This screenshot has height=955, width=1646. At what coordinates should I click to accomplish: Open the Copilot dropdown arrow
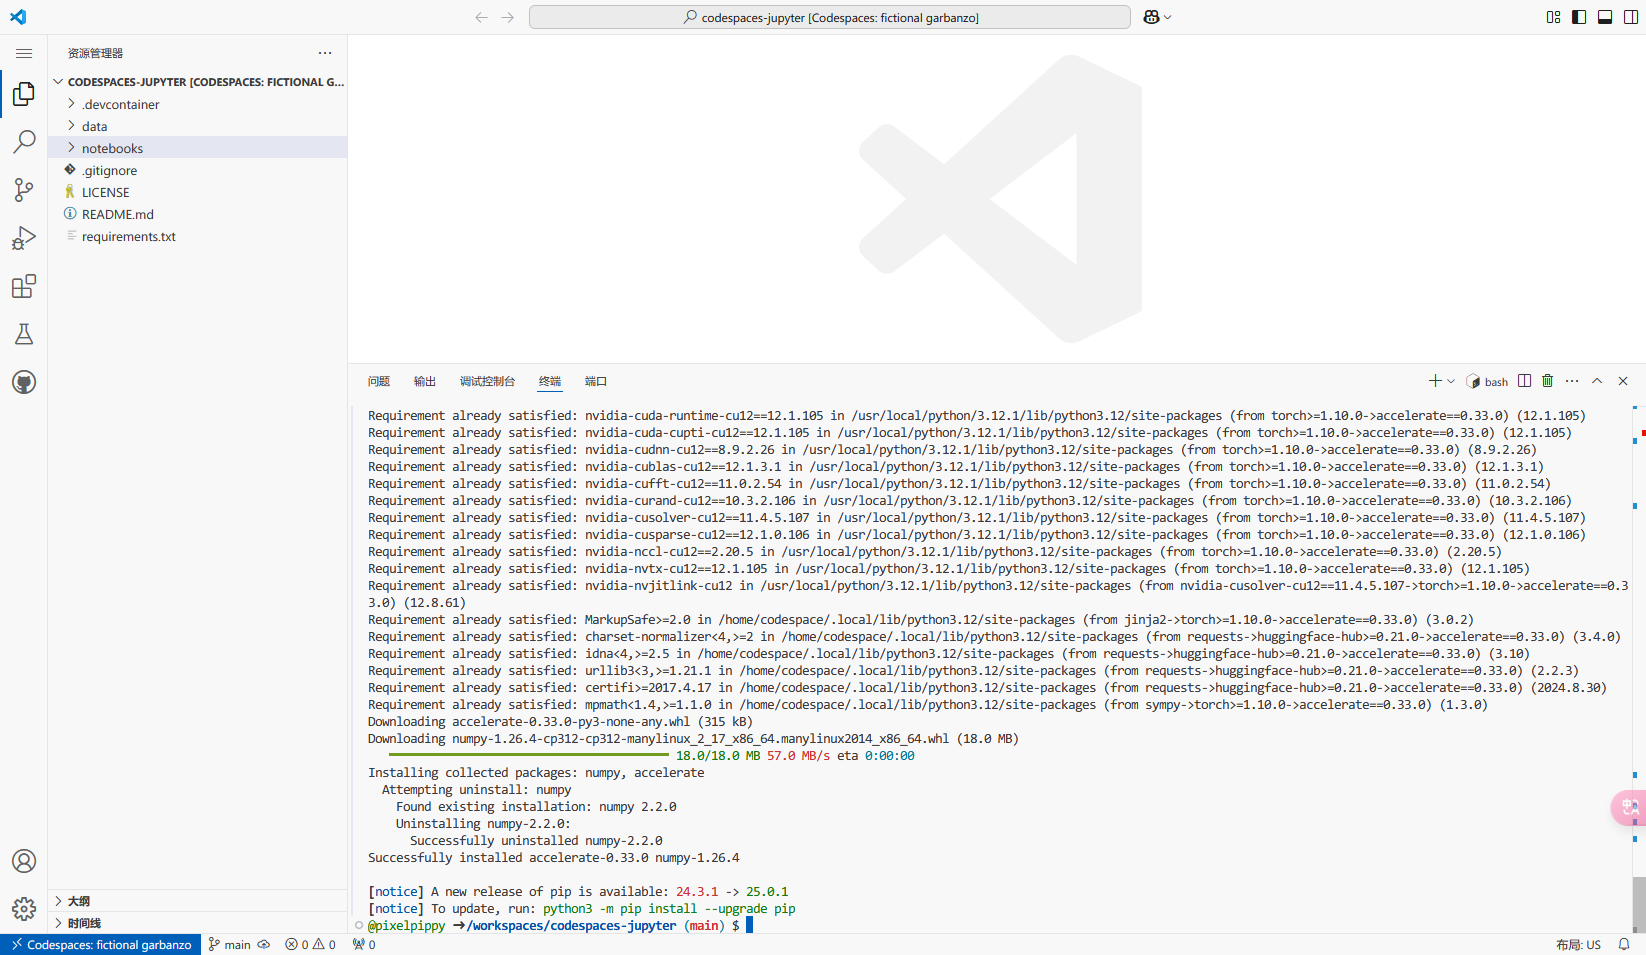click(x=1167, y=17)
